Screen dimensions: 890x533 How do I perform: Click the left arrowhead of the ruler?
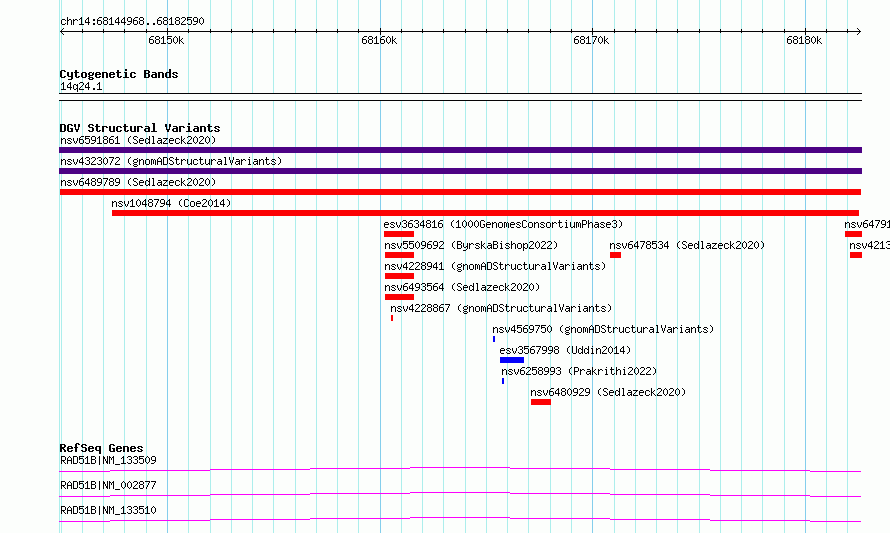tap(62, 31)
